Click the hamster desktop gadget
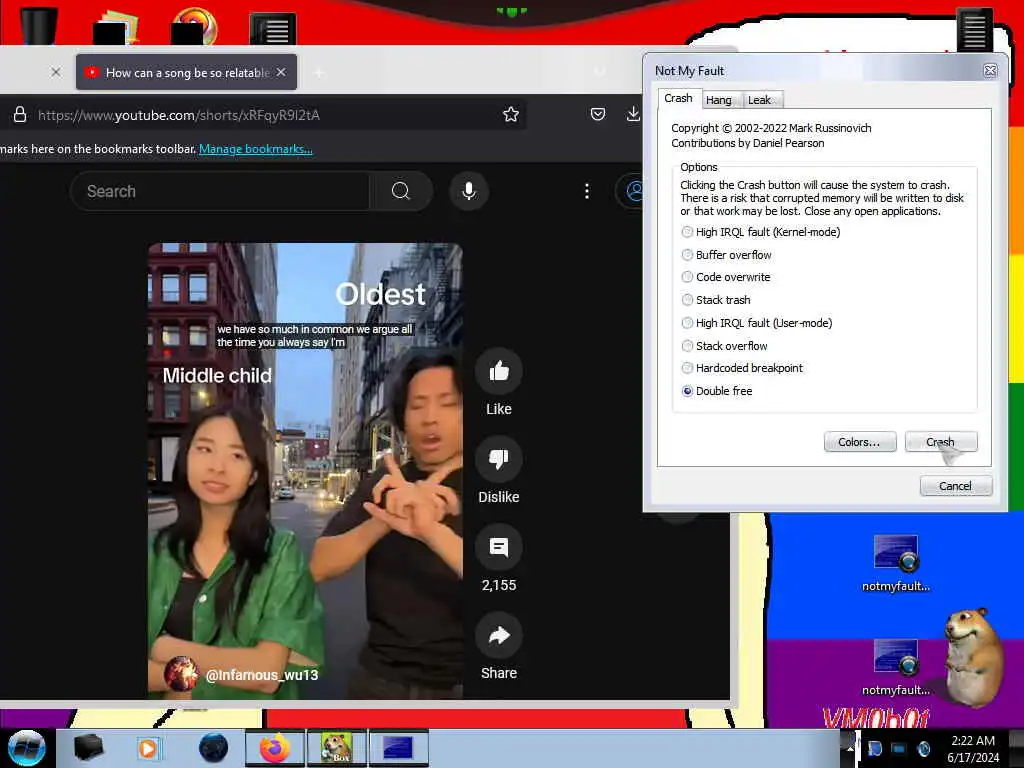The width and height of the screenshot is (1024, 768). (x=973, y=657)
